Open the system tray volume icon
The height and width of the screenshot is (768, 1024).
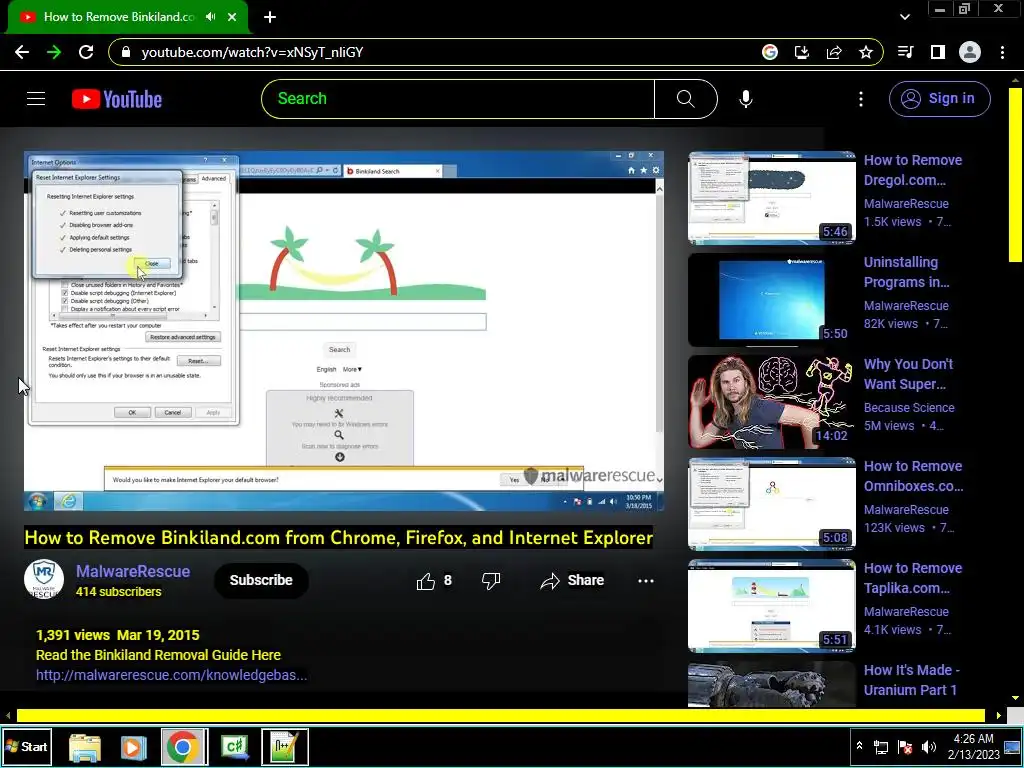pyautogui.click(x=929, y=747)
